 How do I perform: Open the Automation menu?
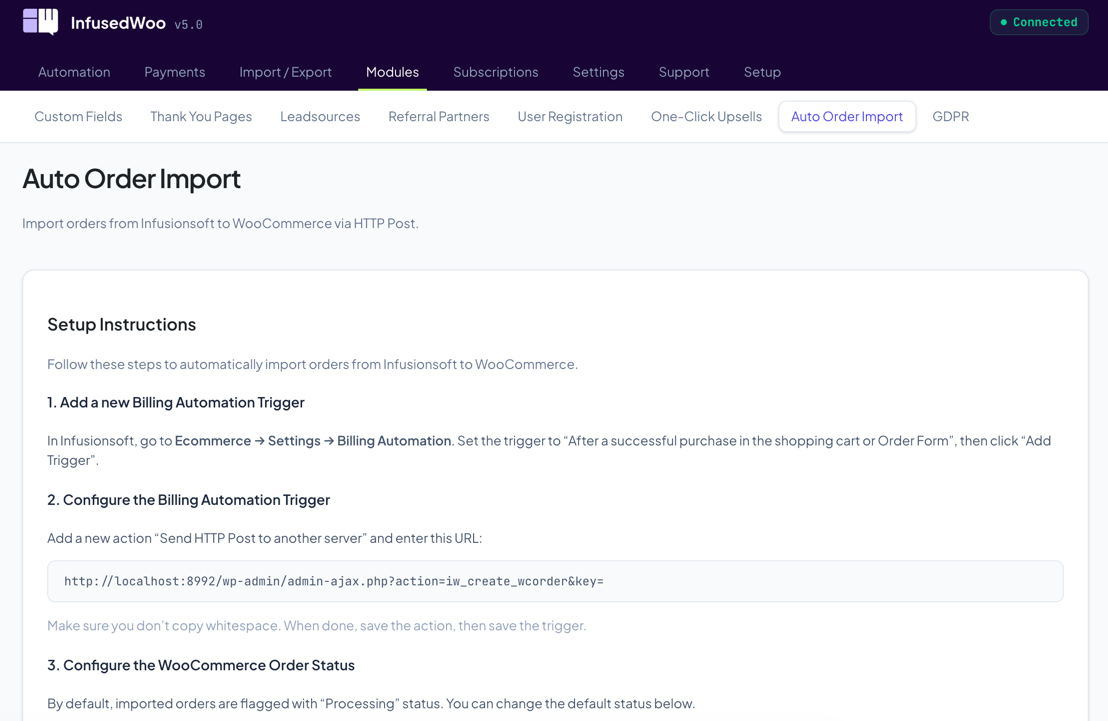(73, 71)
